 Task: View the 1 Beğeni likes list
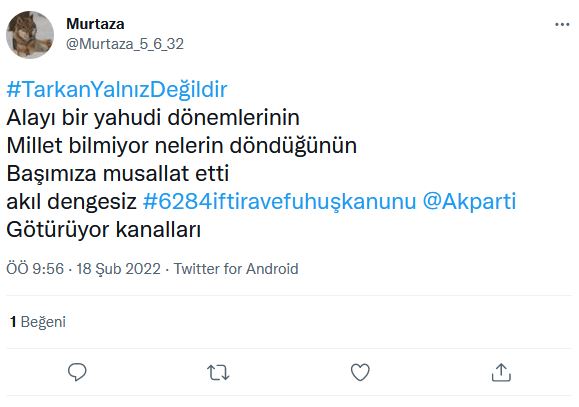(x=38, y=322)
